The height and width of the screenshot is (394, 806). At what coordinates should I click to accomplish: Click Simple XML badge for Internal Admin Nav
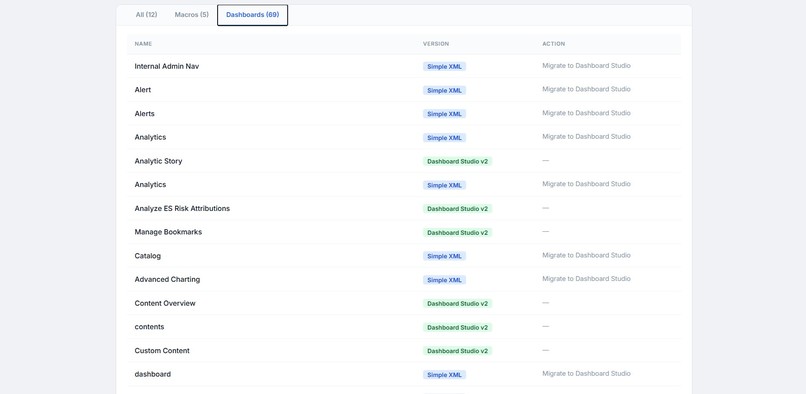coord(445,66)
